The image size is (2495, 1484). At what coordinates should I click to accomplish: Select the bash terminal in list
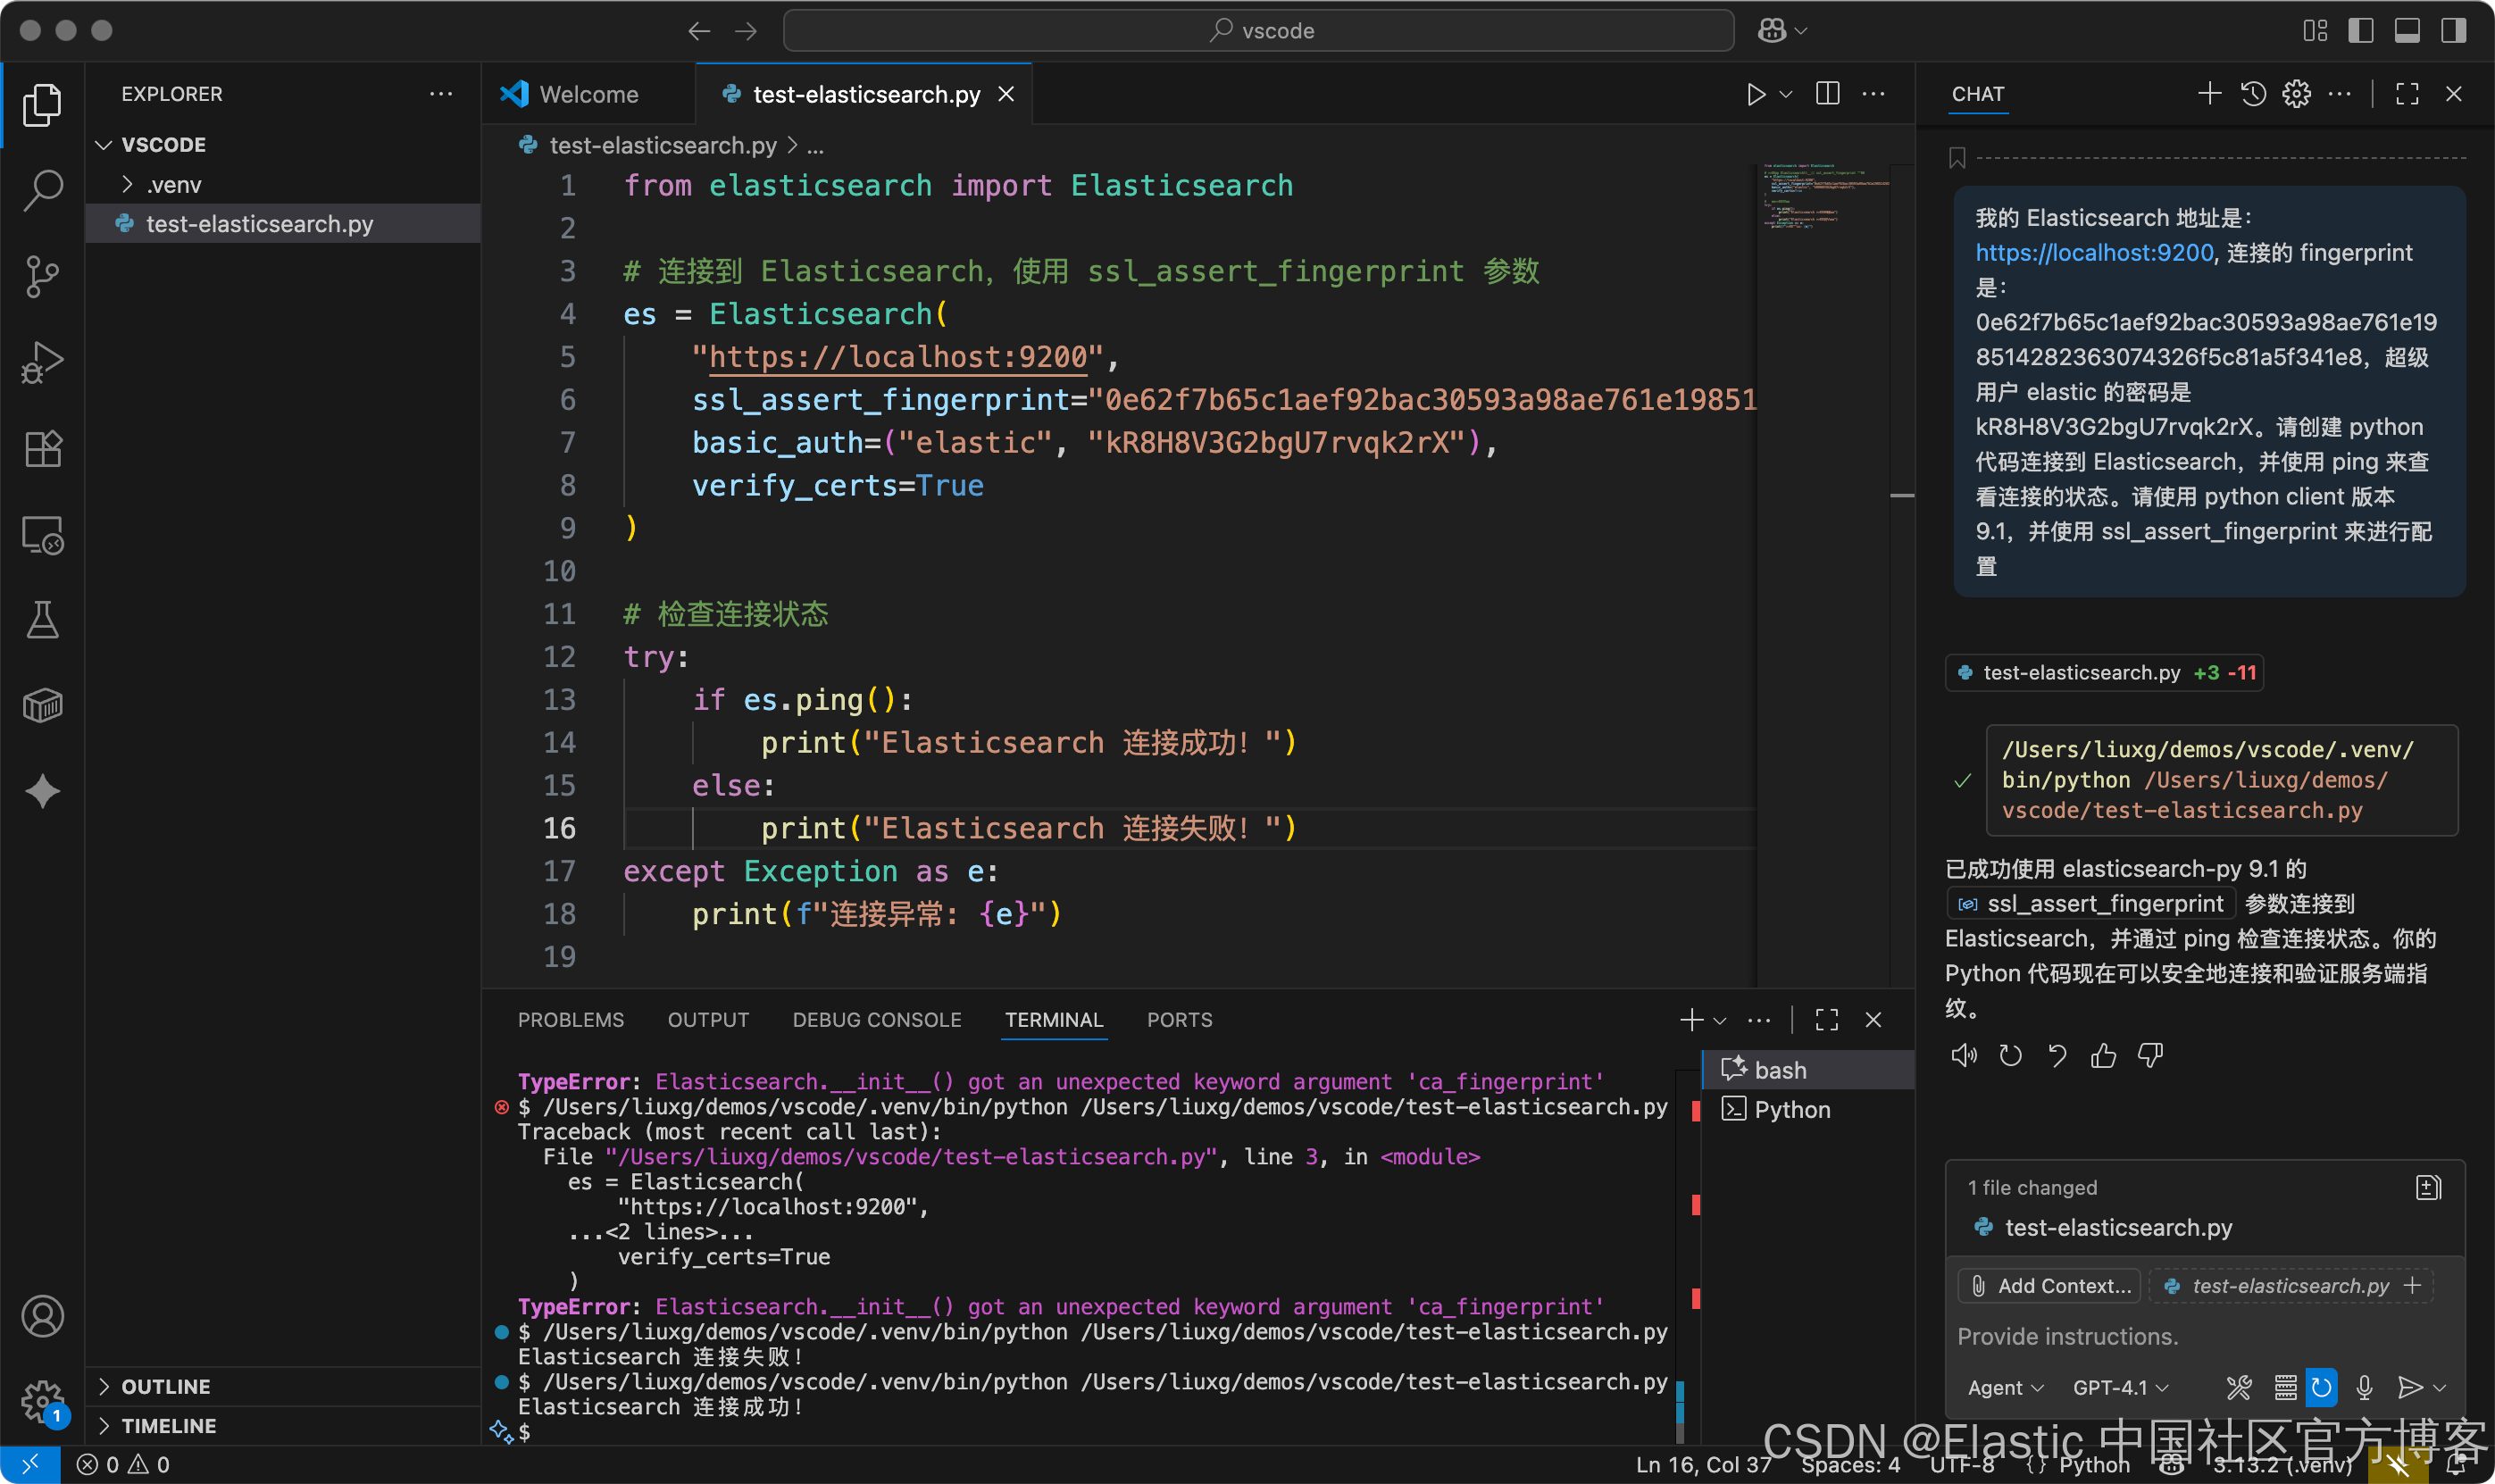tap(1808, 1070)
